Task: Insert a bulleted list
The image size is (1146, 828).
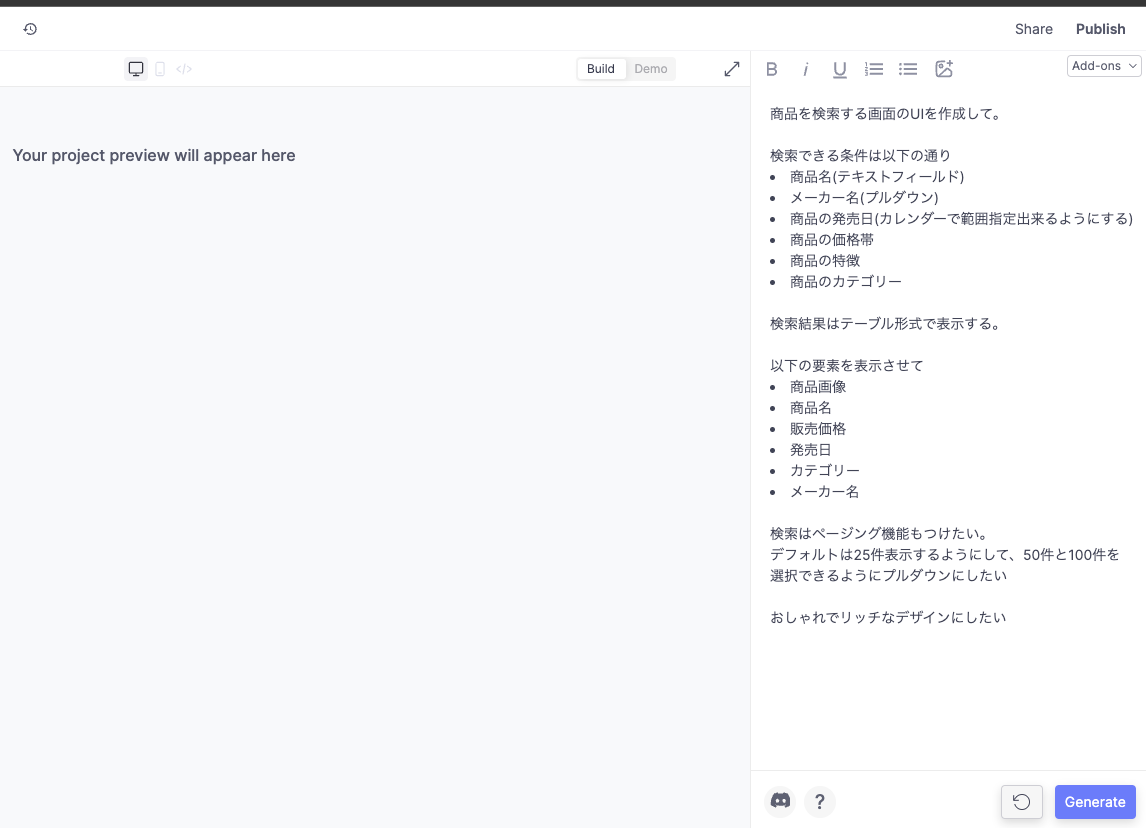Action: [908, 69]
